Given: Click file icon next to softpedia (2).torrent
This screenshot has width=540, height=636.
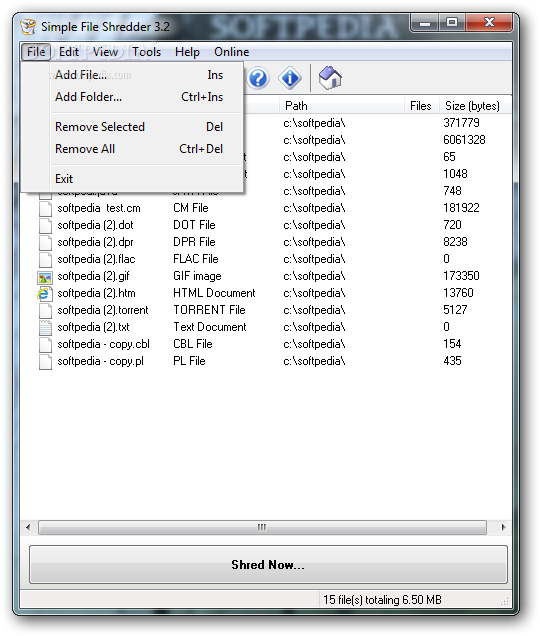Looking at the screenshot, I should coord(45,311).
